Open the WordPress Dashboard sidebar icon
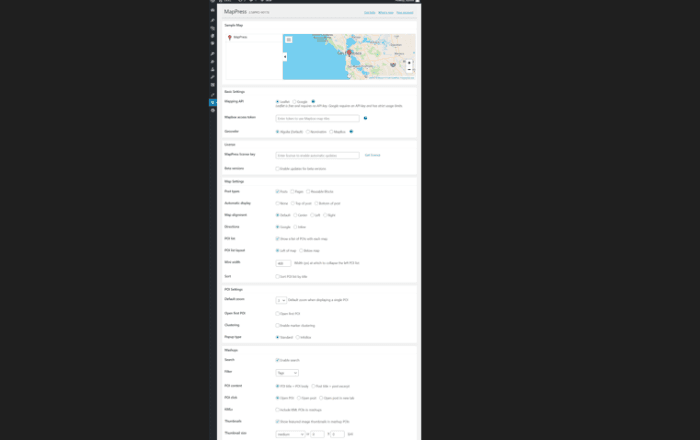 point(212,10)
